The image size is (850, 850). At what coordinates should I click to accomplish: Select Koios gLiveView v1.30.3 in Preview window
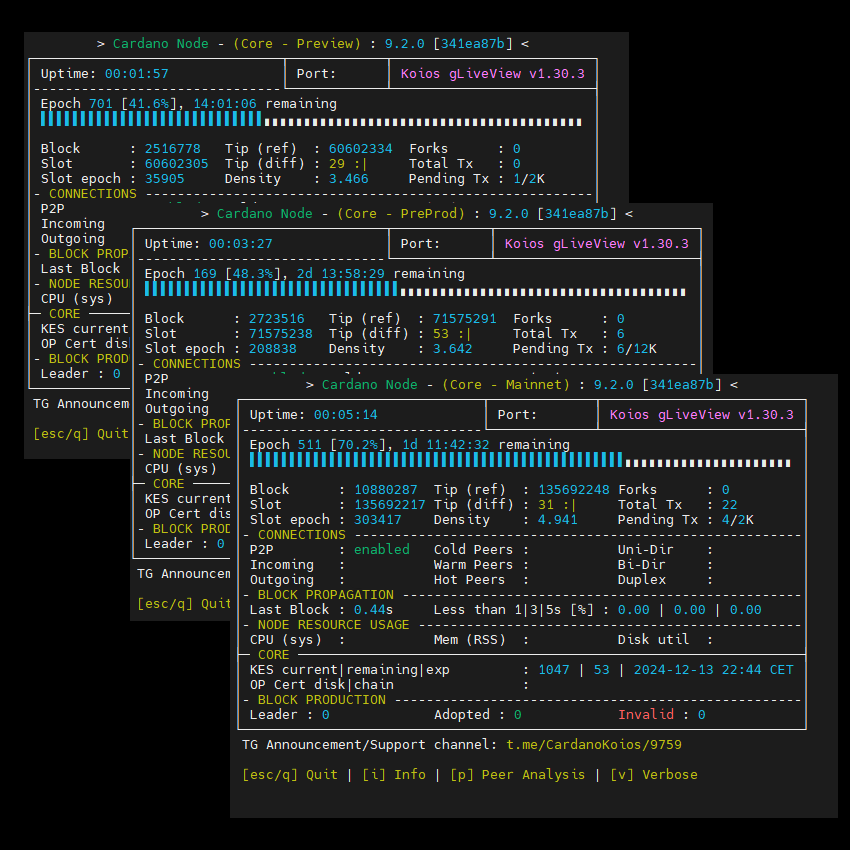click(493, 74)
